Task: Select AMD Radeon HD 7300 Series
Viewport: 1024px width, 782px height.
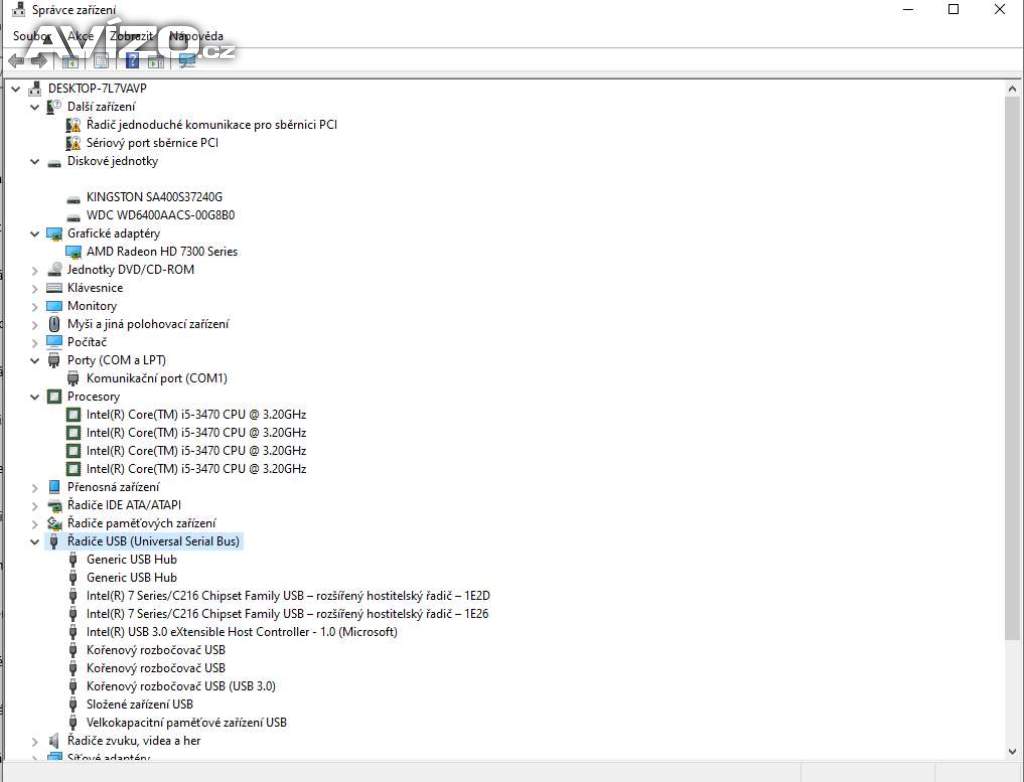Action: 162,252
